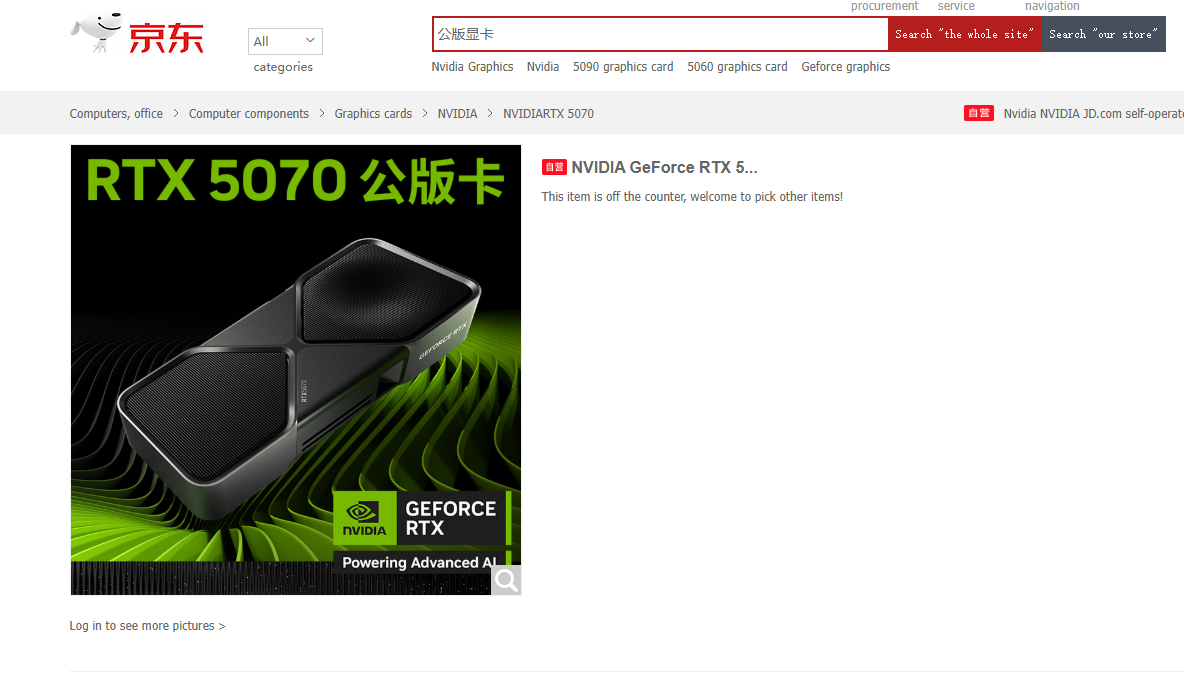The width and height of the screenshot is (1184, 683).
Task: Click the Nvidia Graphics hot search link
Action: tap(472, 66)
